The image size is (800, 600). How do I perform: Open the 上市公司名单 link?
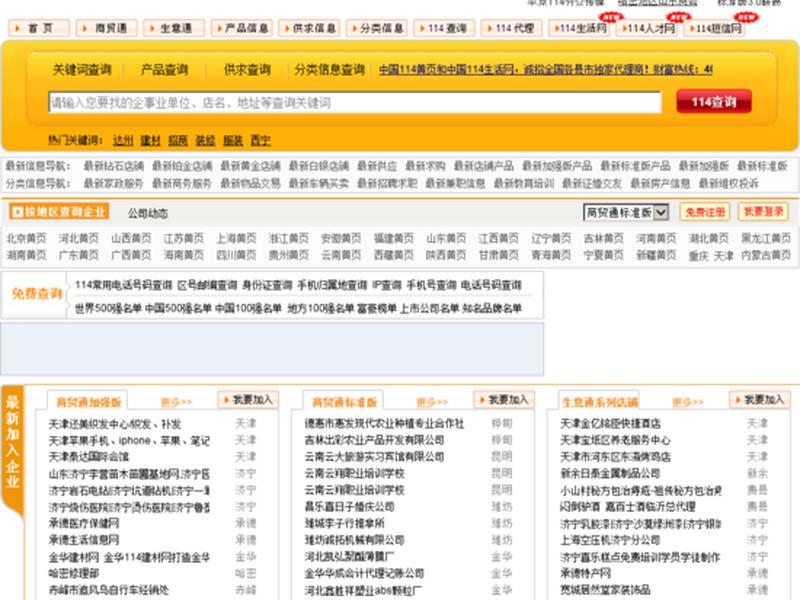pos(429,308)
